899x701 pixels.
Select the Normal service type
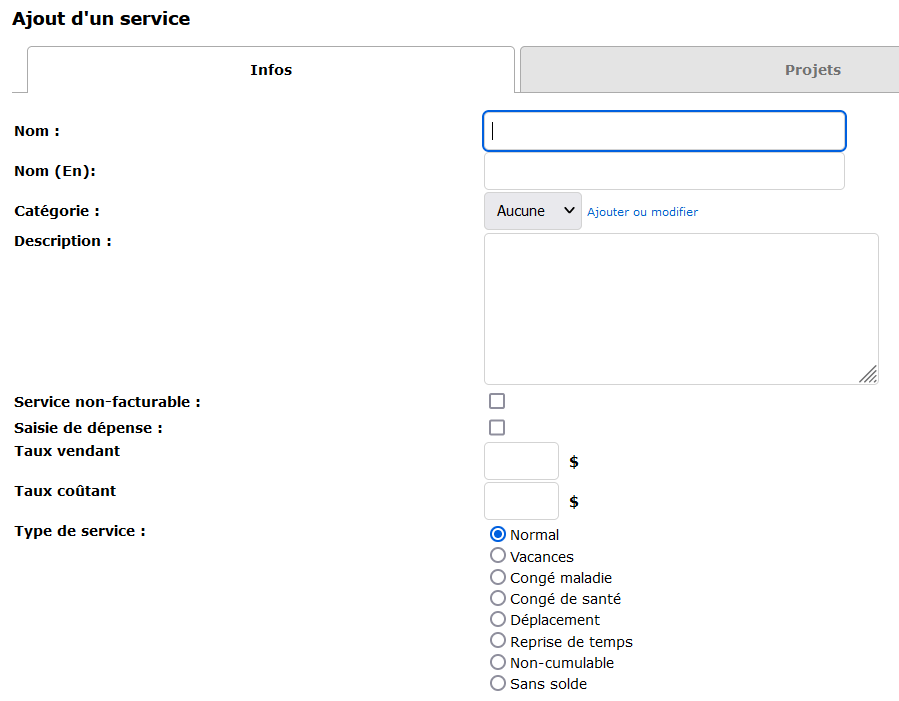[x=498, y=535]
